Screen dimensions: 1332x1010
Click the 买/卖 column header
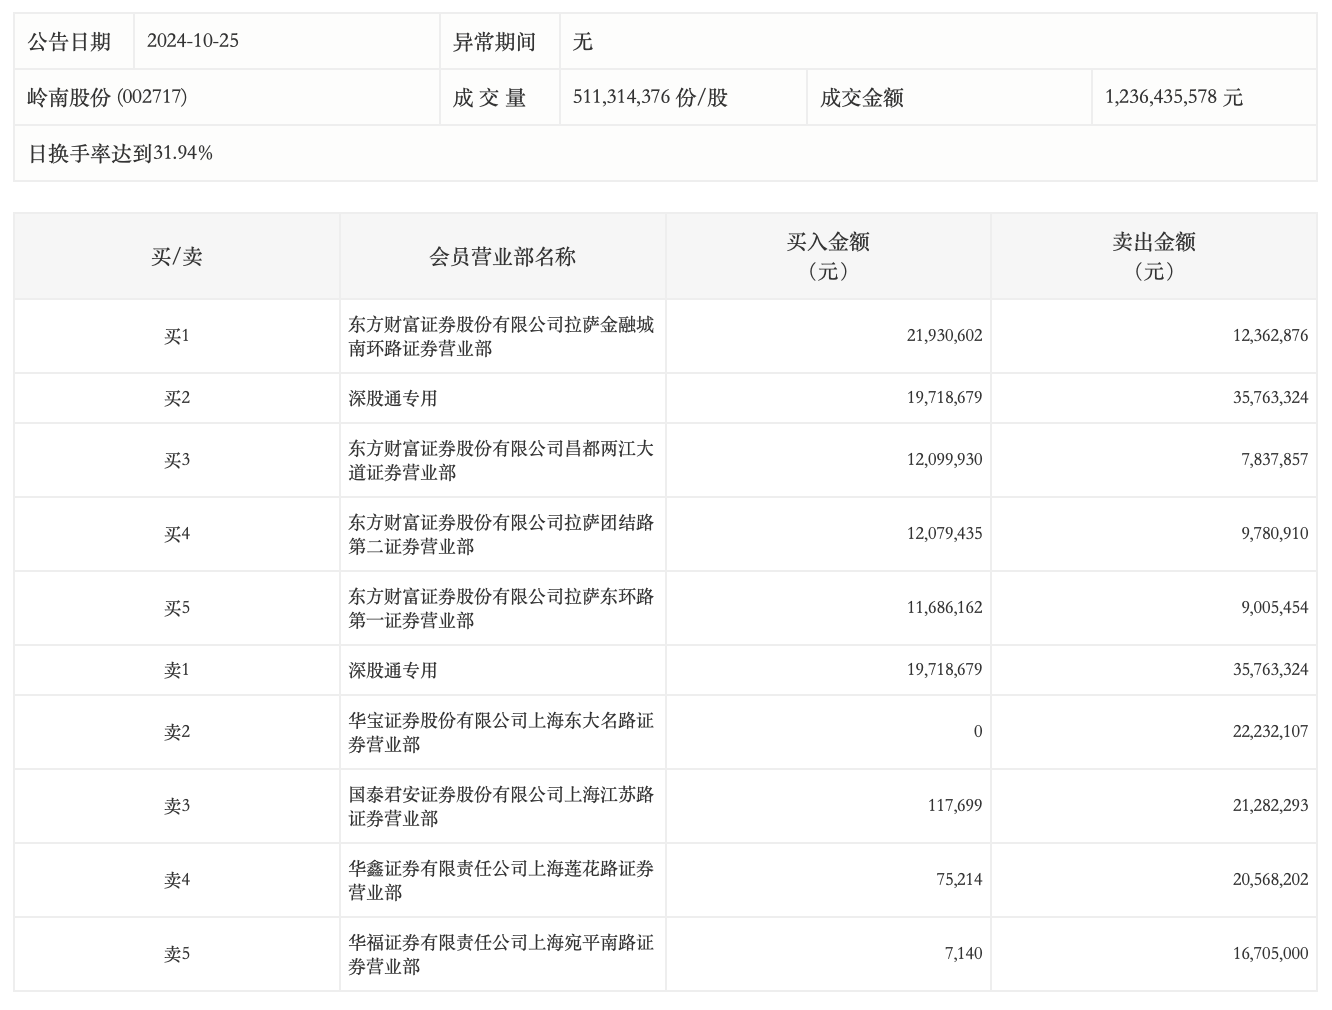177,257
